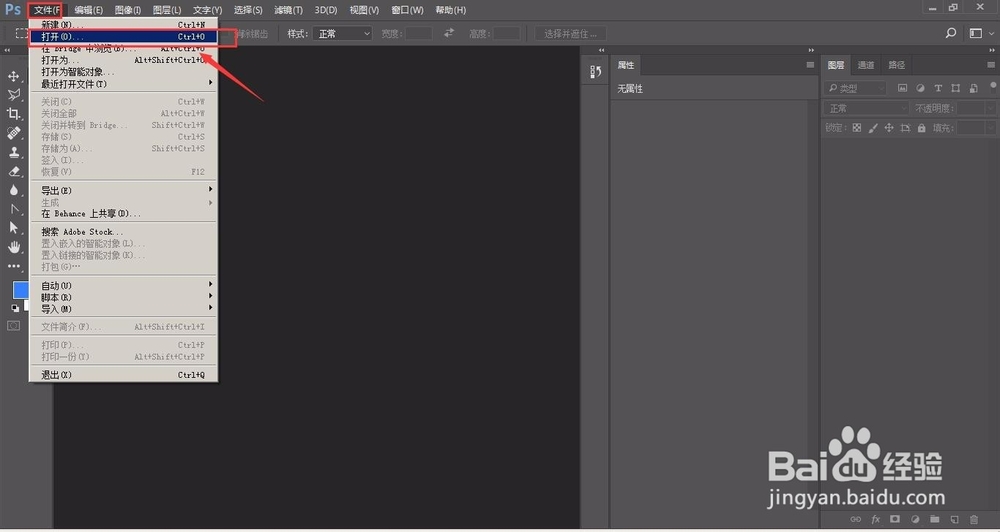Viewport: 1000px width, 532px height.
Task: Open the History panel icon
Action: pyautogui.click(x=596, y=72)
